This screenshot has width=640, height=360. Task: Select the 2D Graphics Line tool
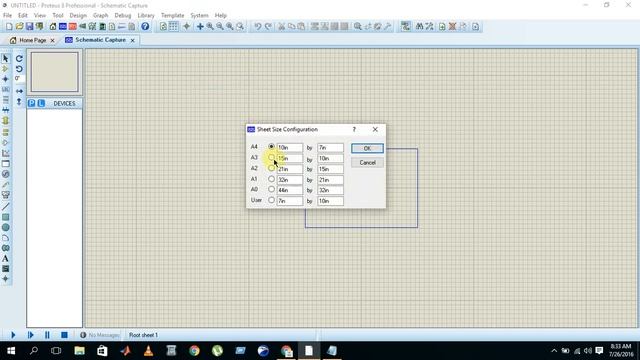5,207
